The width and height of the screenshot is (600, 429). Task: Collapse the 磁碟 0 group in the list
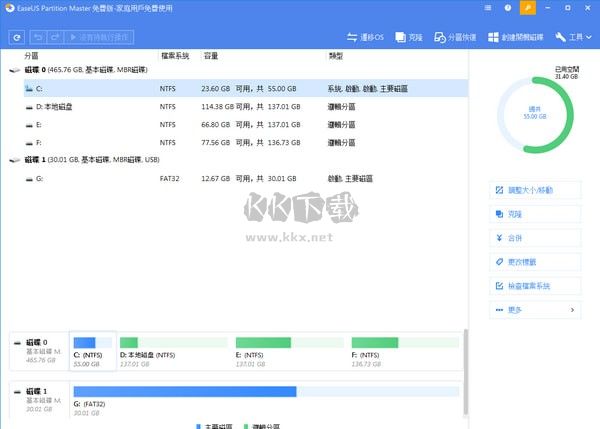coord(13,72)
